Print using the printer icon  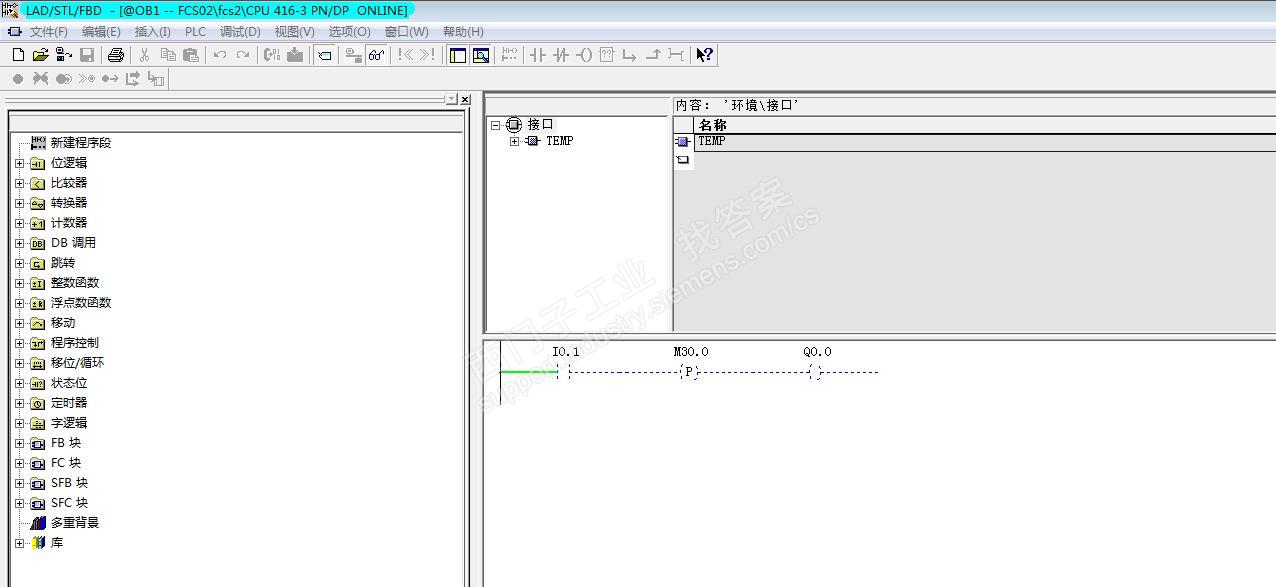[116, 55]
